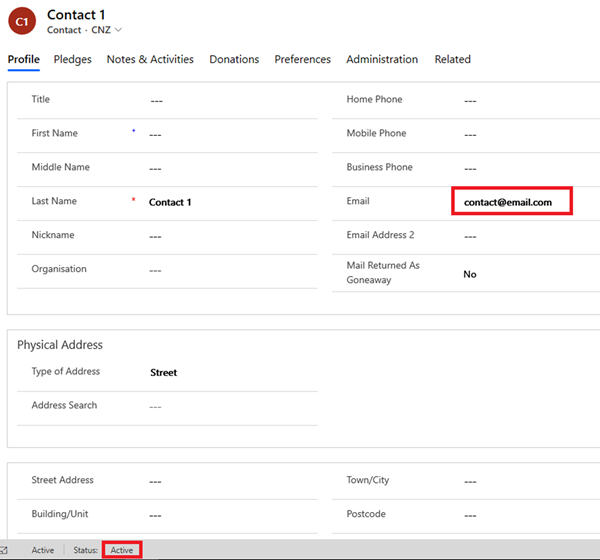This screenshot has width=600, height=560.
Task: Click the Last Name field value
Action: point(230,202)
